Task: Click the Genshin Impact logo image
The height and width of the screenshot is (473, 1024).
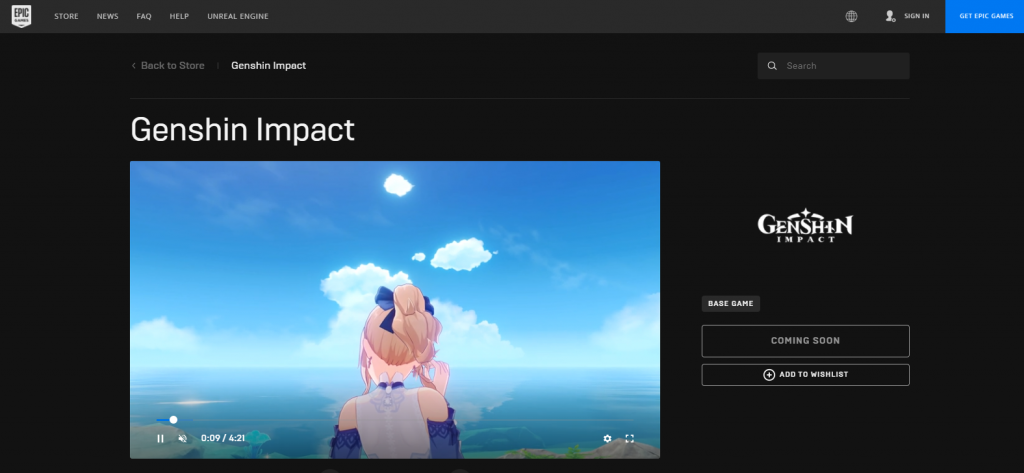Action: [805, 226]
